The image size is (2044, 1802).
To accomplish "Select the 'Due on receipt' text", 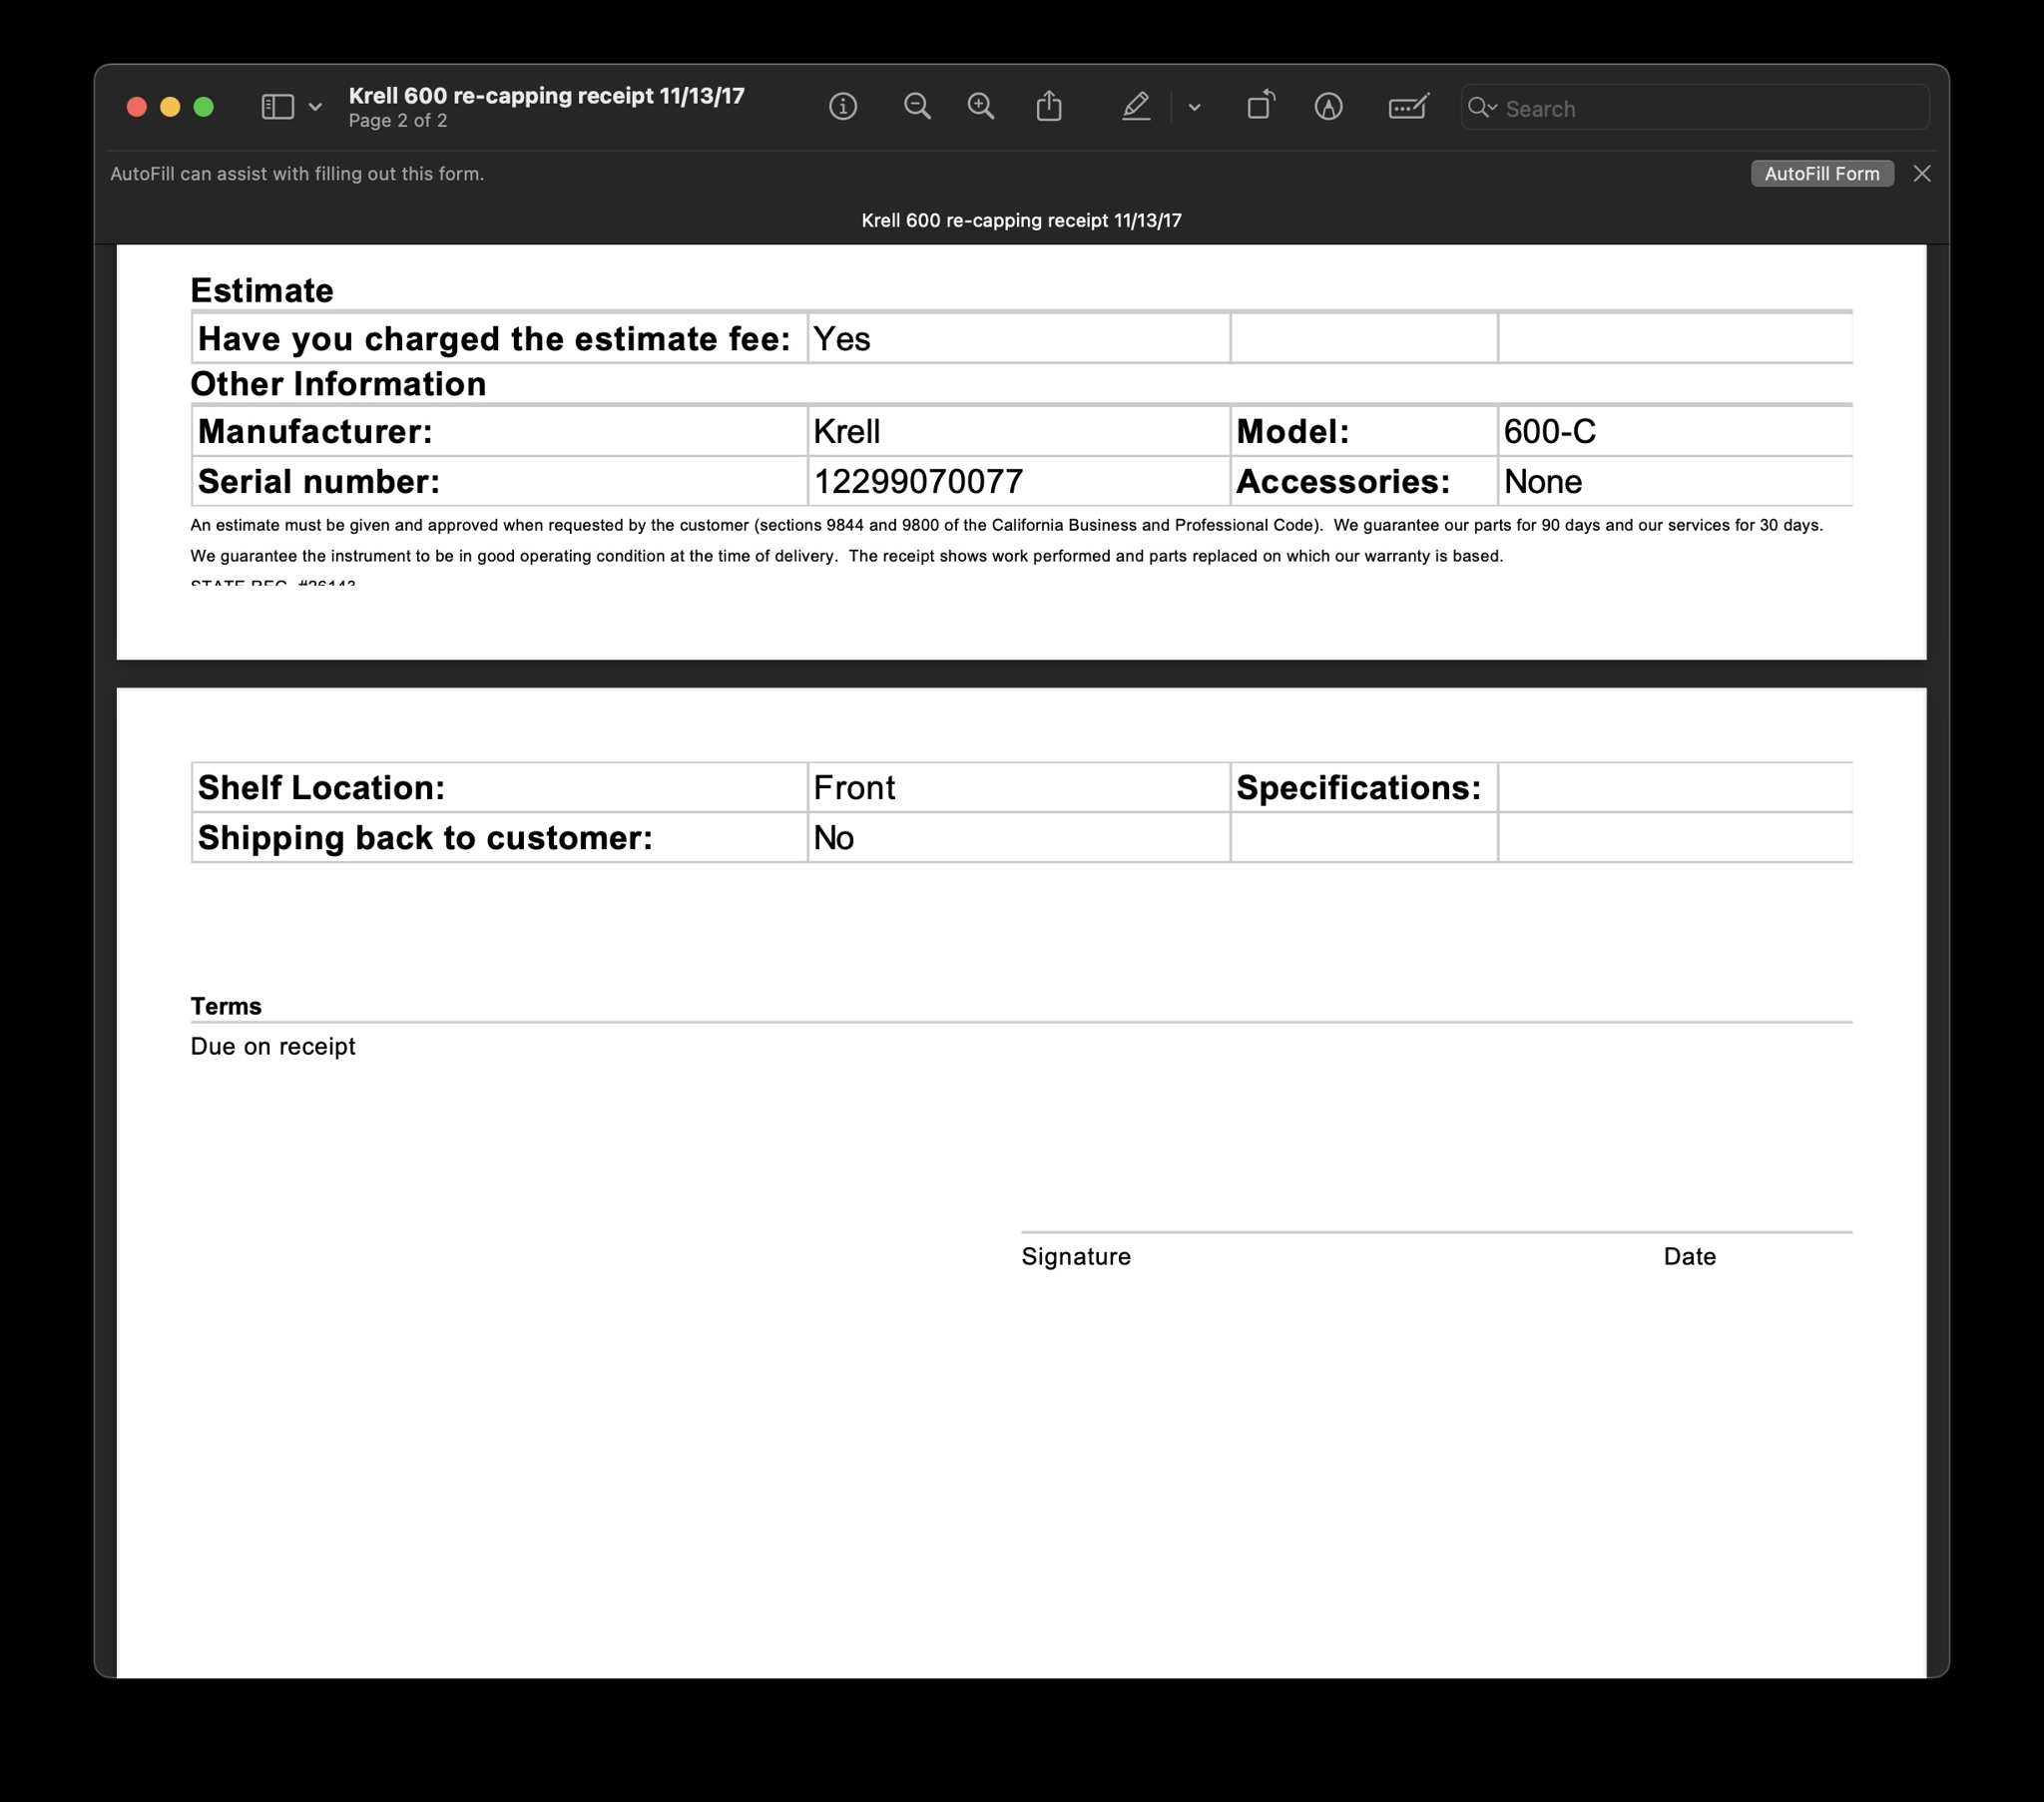I will (273, 1047).
